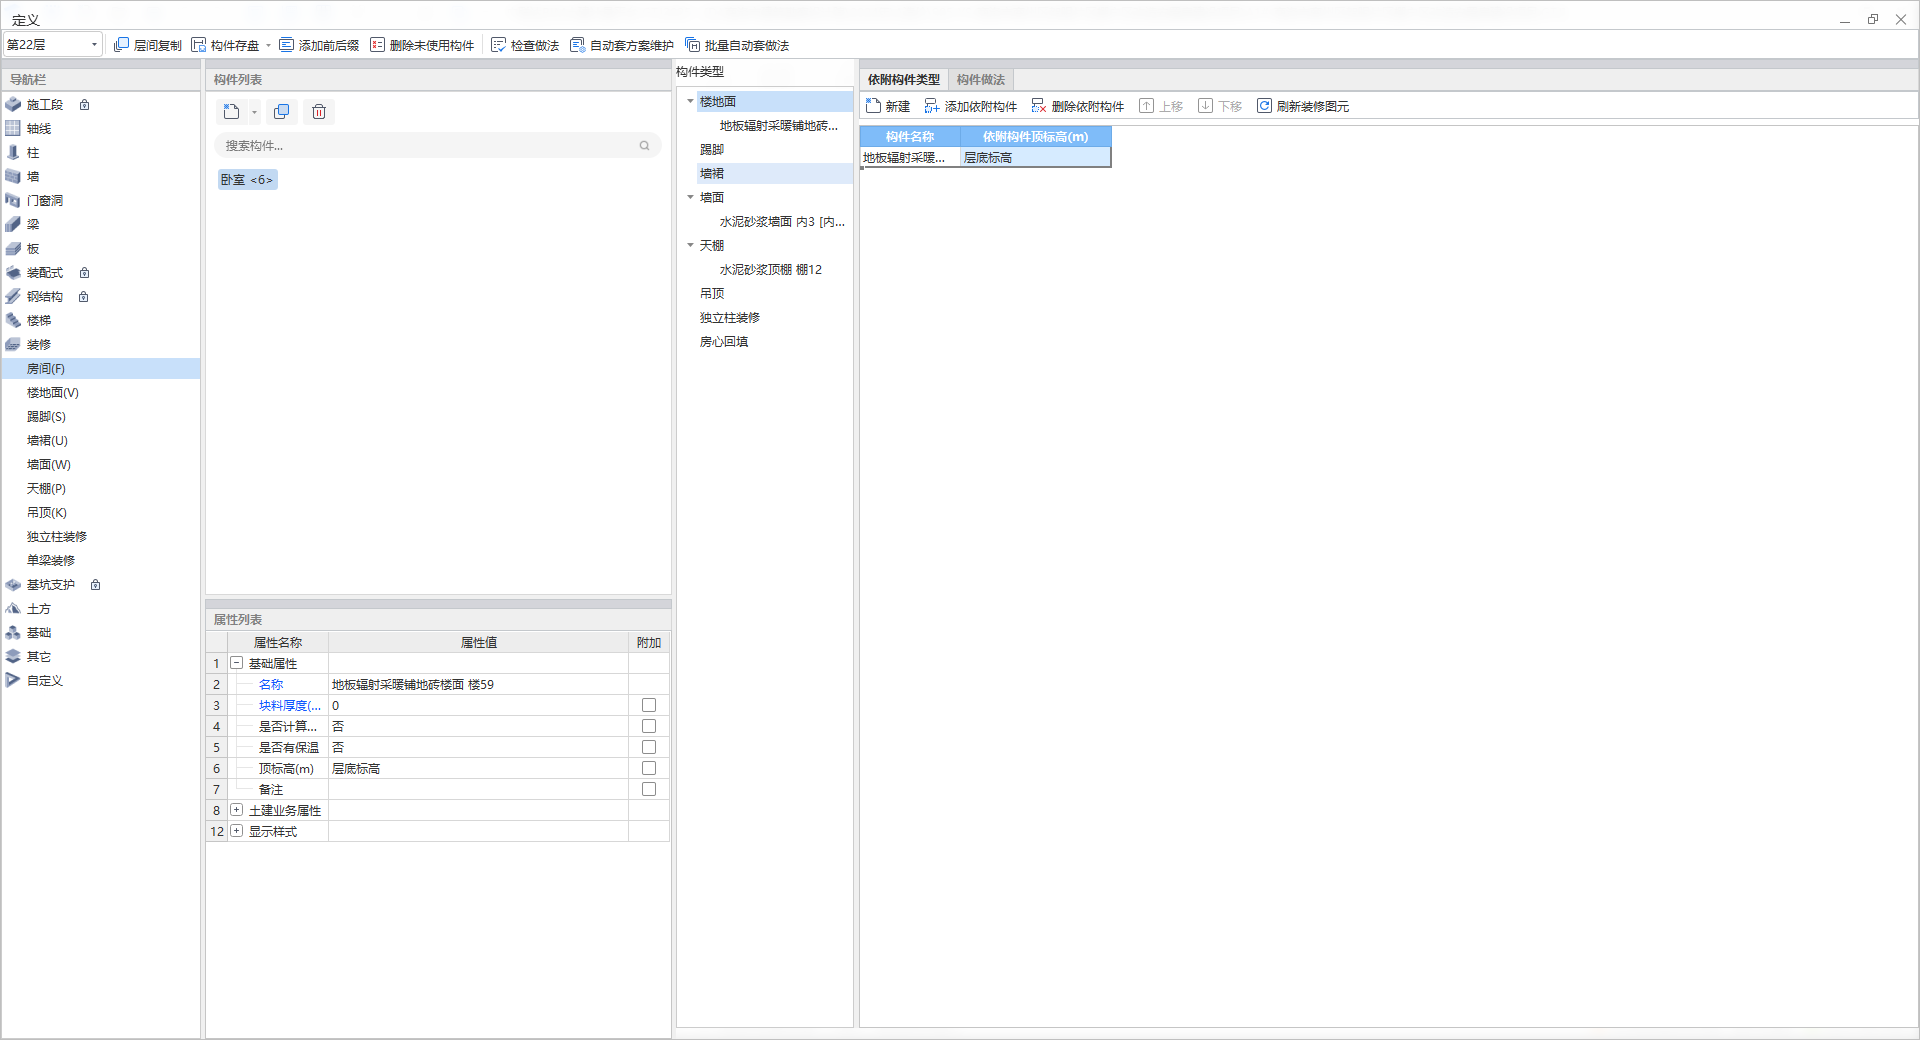Tick the 附加 checkbox for 是否计算 row
Screen dimensions: 1920x1040
pyautogui.click(x=649, y=727)
